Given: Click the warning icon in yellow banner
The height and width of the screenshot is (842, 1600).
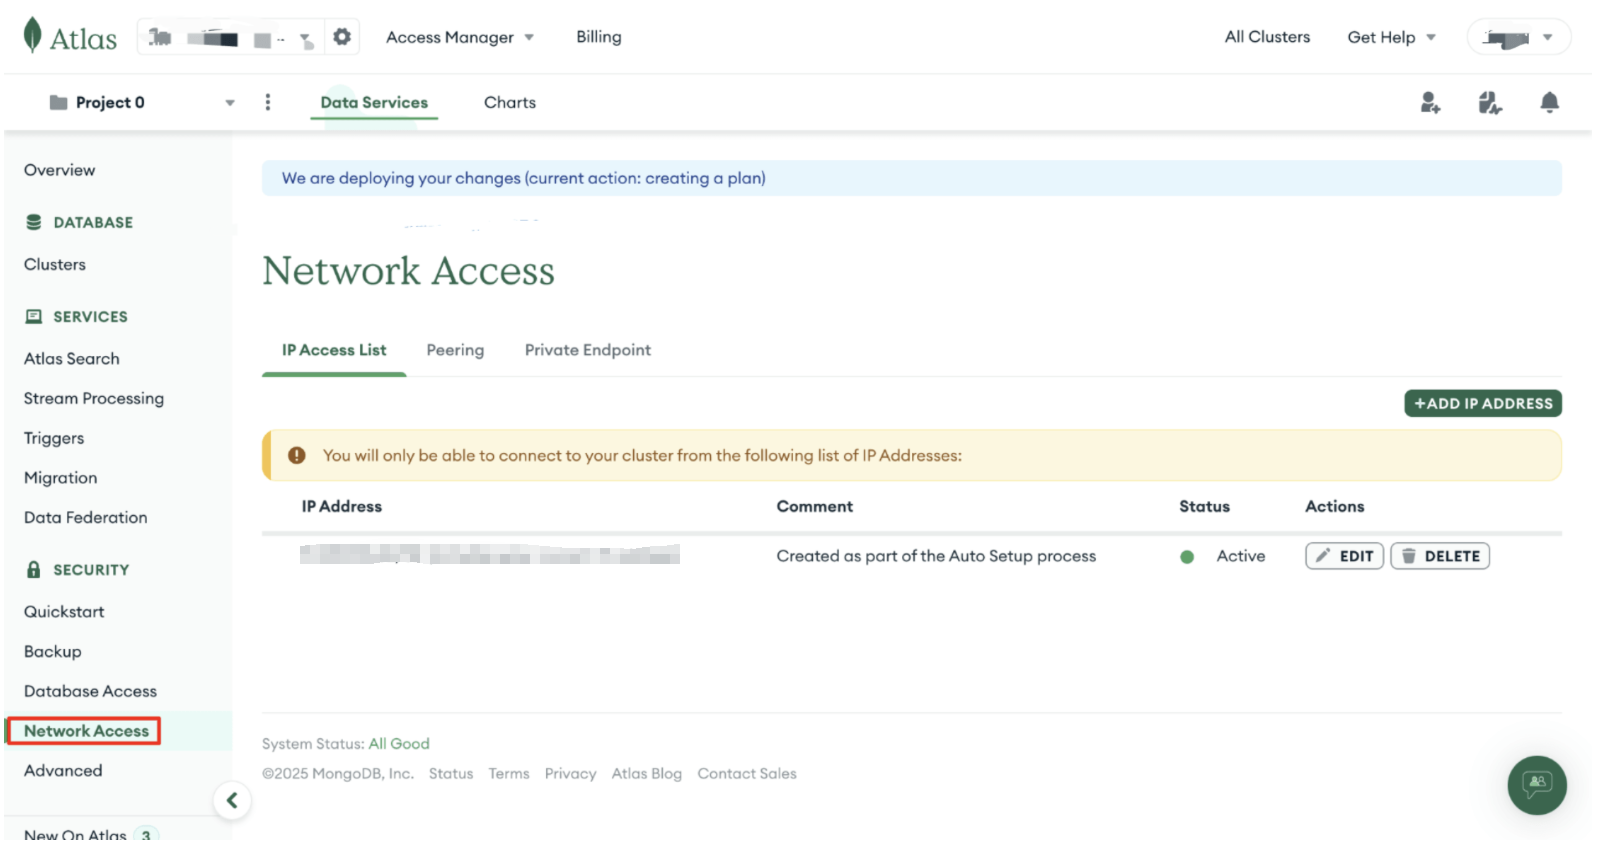Looking at the screenshot, I should click(297, 455).
